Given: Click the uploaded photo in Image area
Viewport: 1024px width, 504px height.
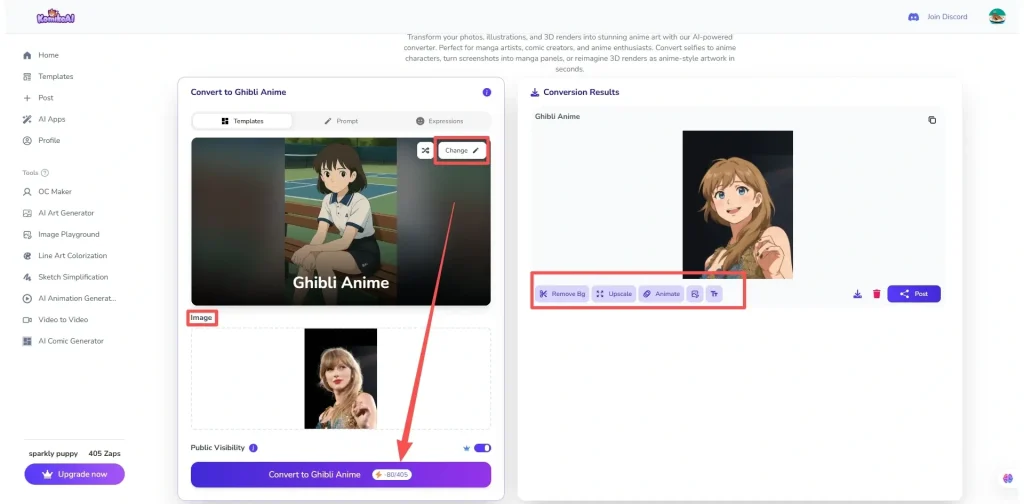Looking at the screenshot, I should pyautogui.click(x=340, y=379).
